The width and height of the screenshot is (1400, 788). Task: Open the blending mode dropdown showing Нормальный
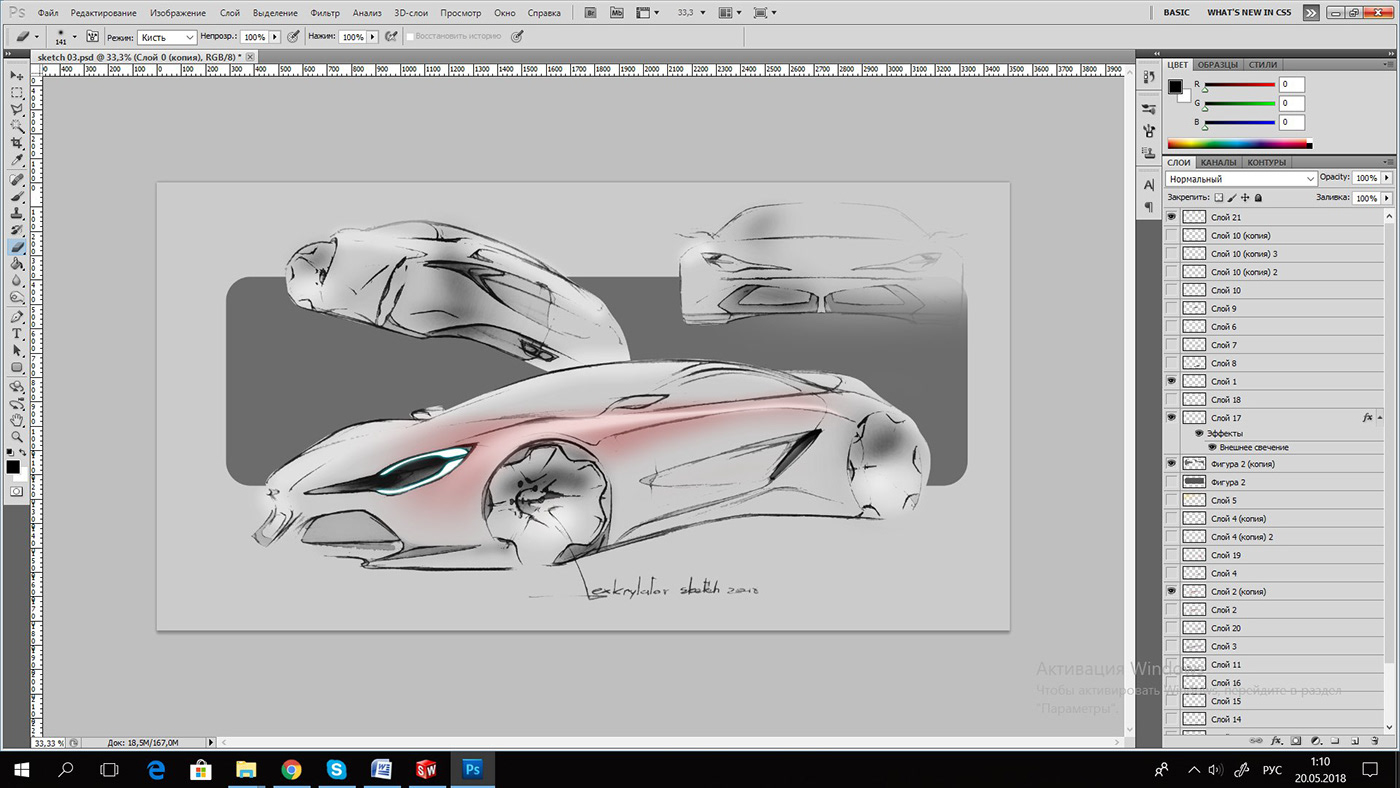1240,177
